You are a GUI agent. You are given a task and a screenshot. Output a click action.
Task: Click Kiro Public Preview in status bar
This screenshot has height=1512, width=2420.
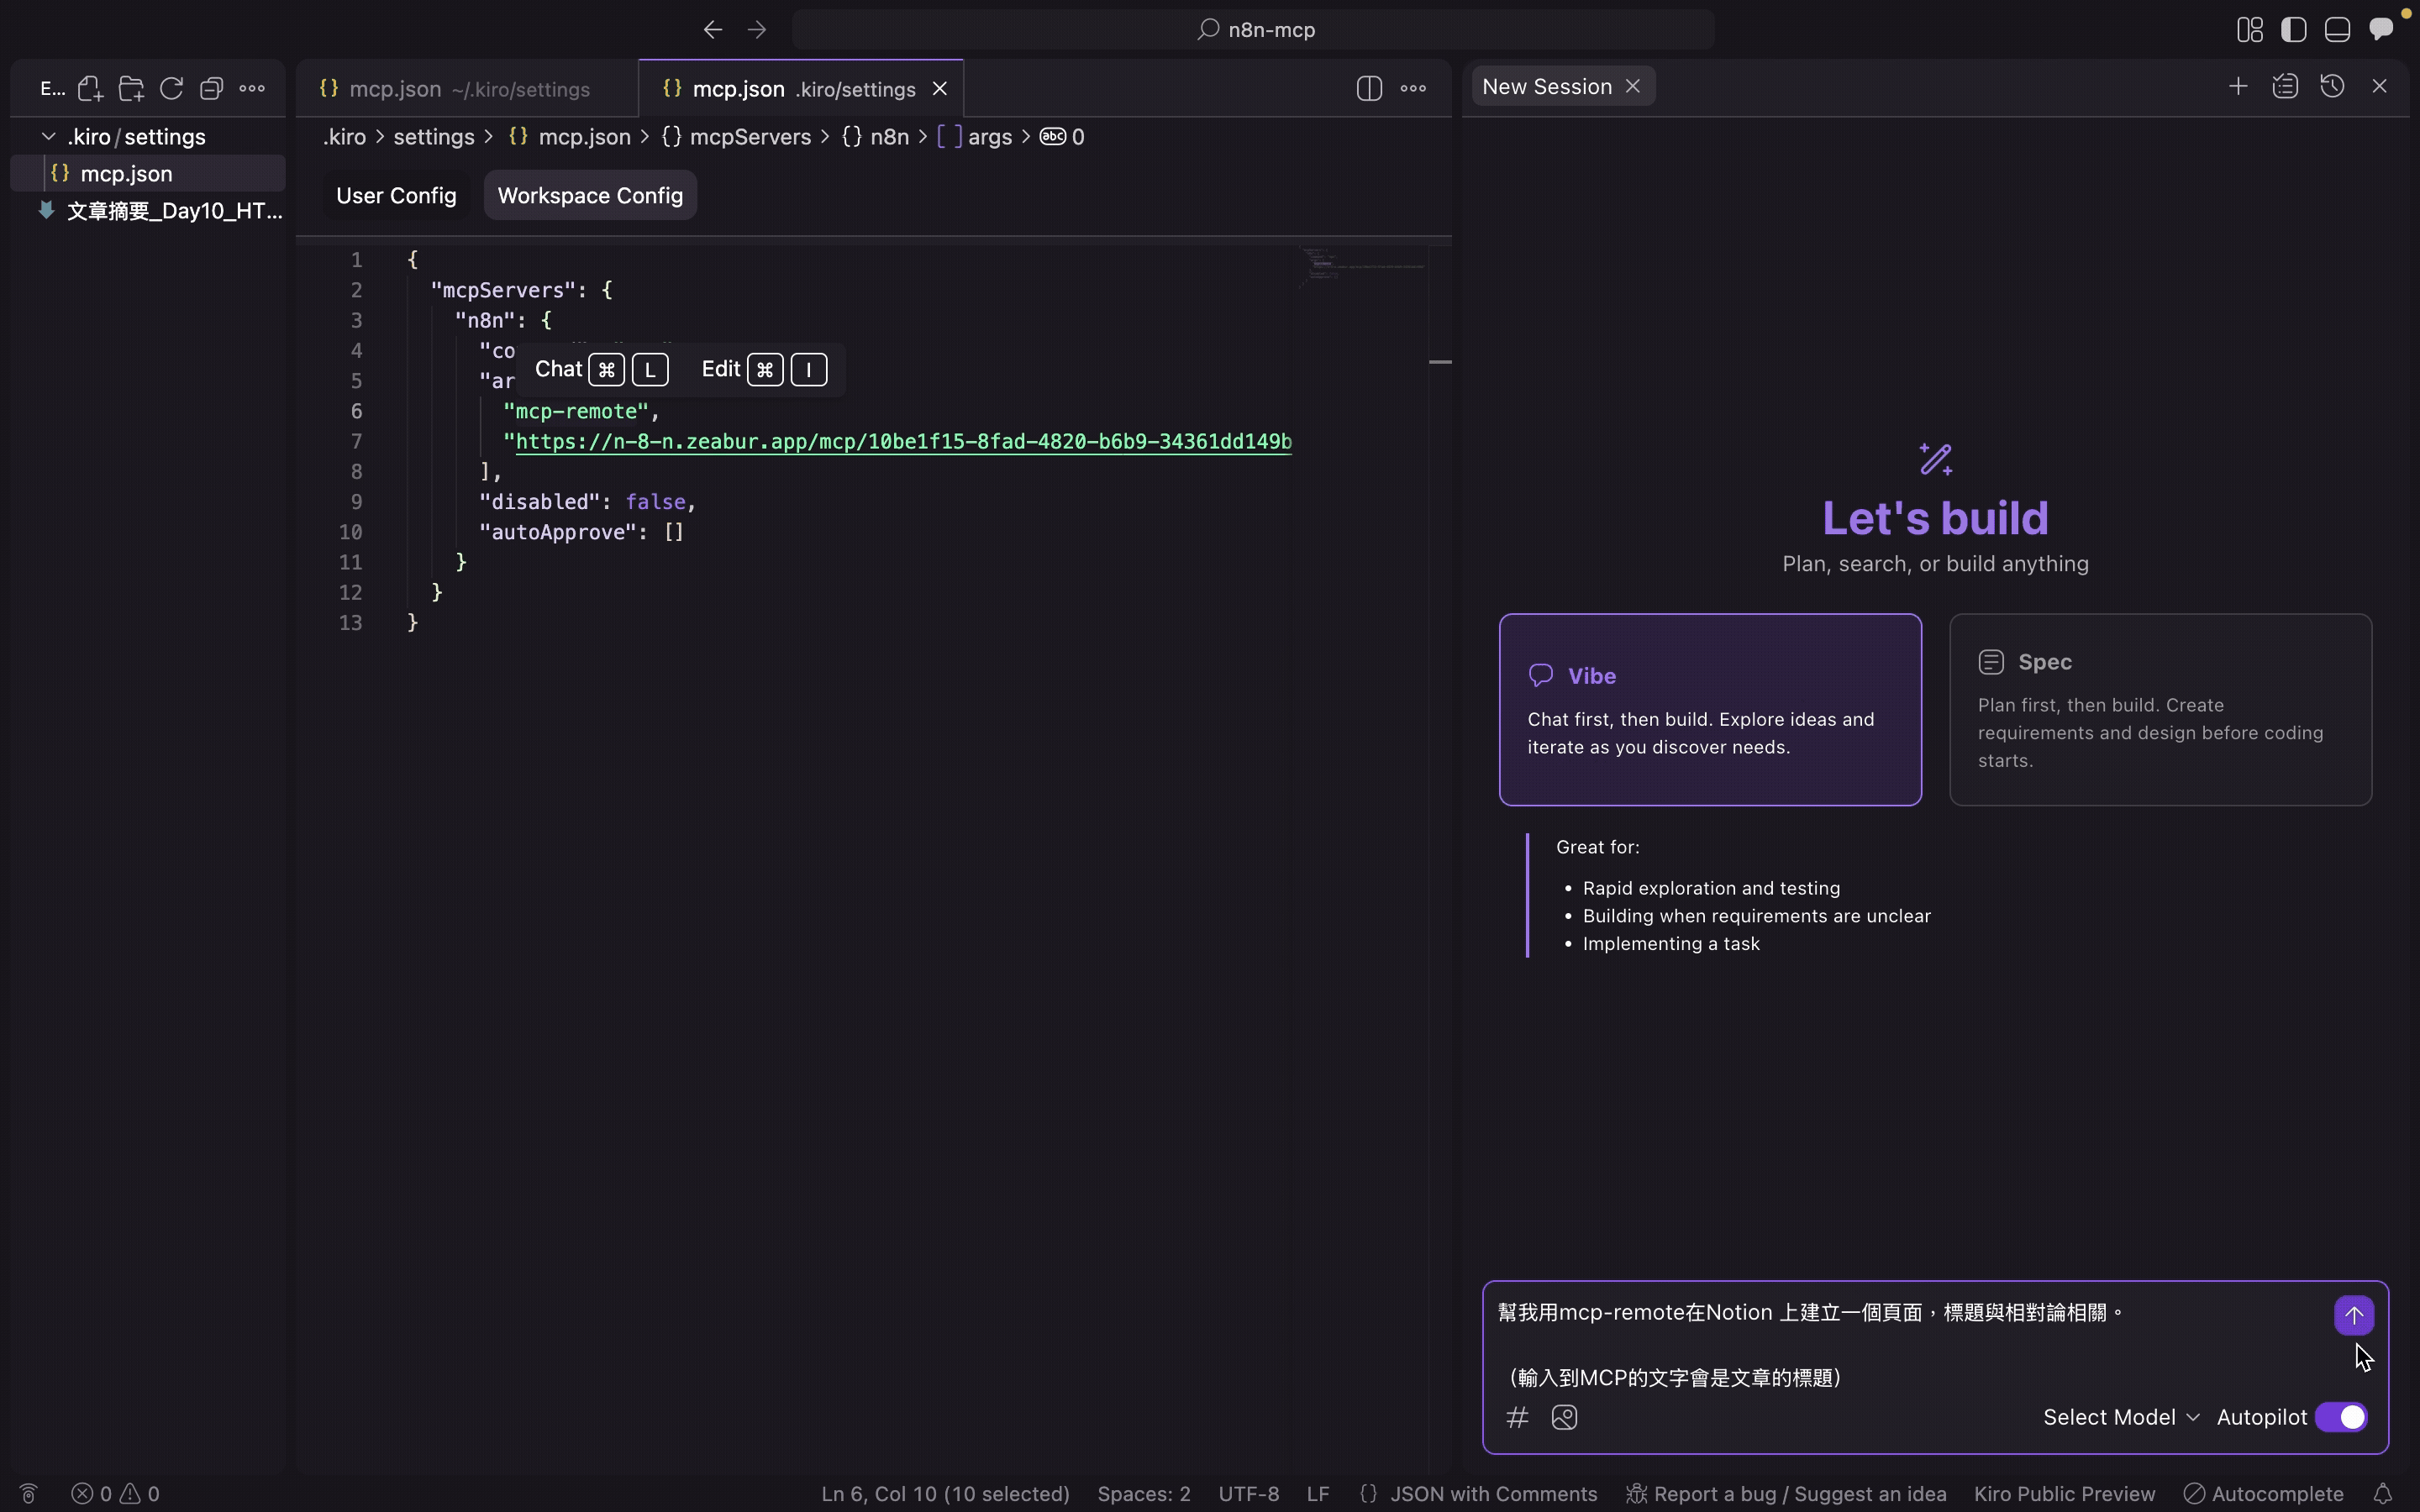point(2064,1494)
